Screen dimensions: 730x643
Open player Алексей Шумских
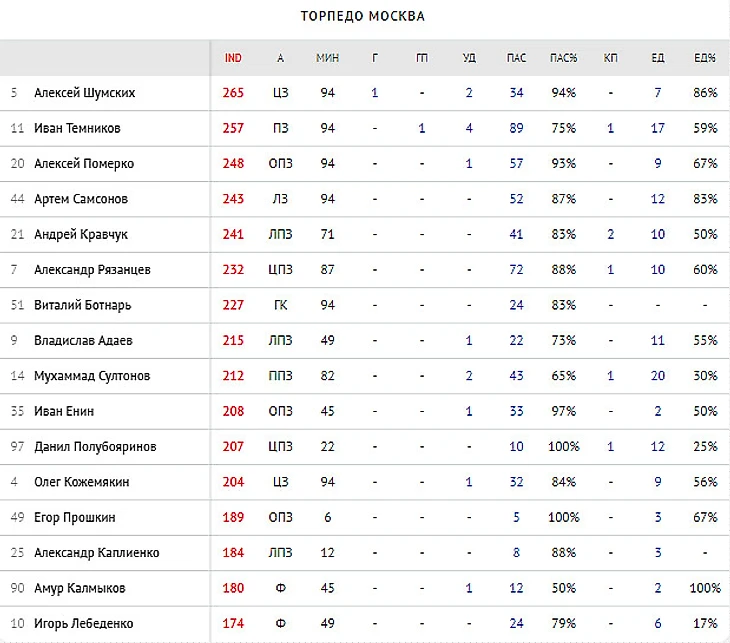click(84, 93)
